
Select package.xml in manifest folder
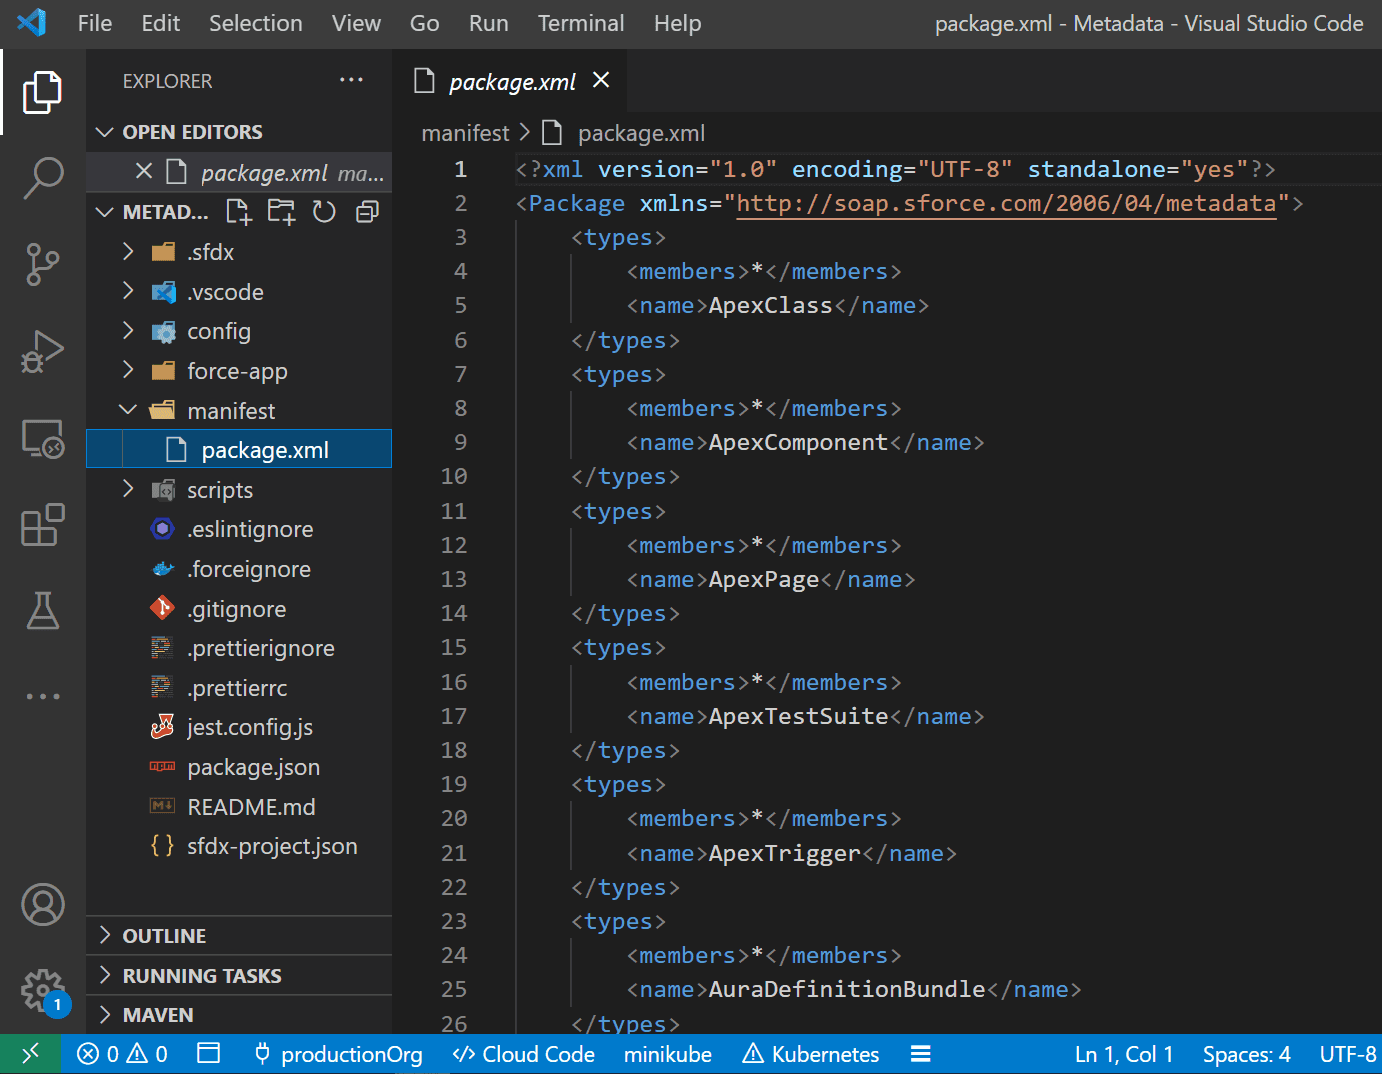[x=239, y=450]
